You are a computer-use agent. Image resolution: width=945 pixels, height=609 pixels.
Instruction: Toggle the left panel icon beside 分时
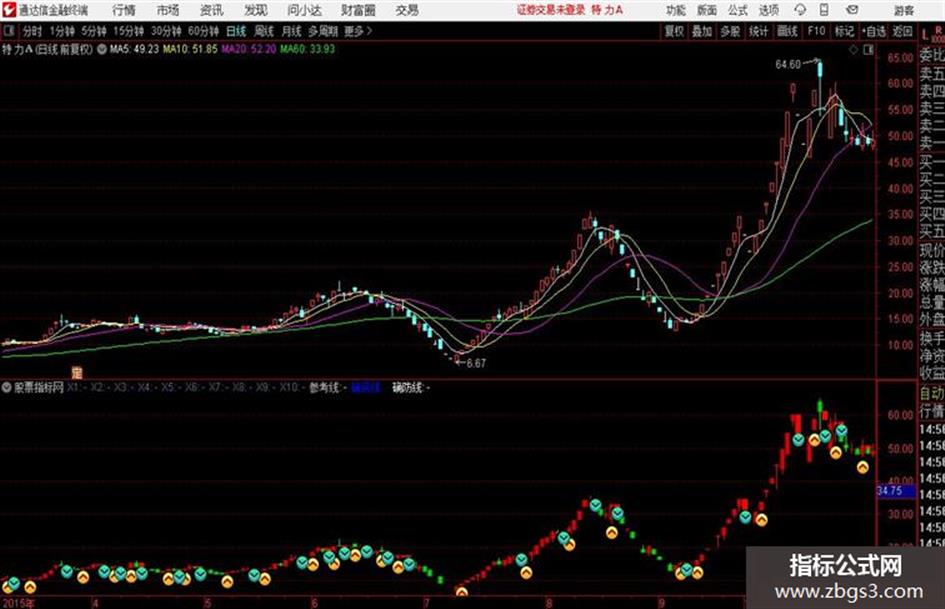8,31
